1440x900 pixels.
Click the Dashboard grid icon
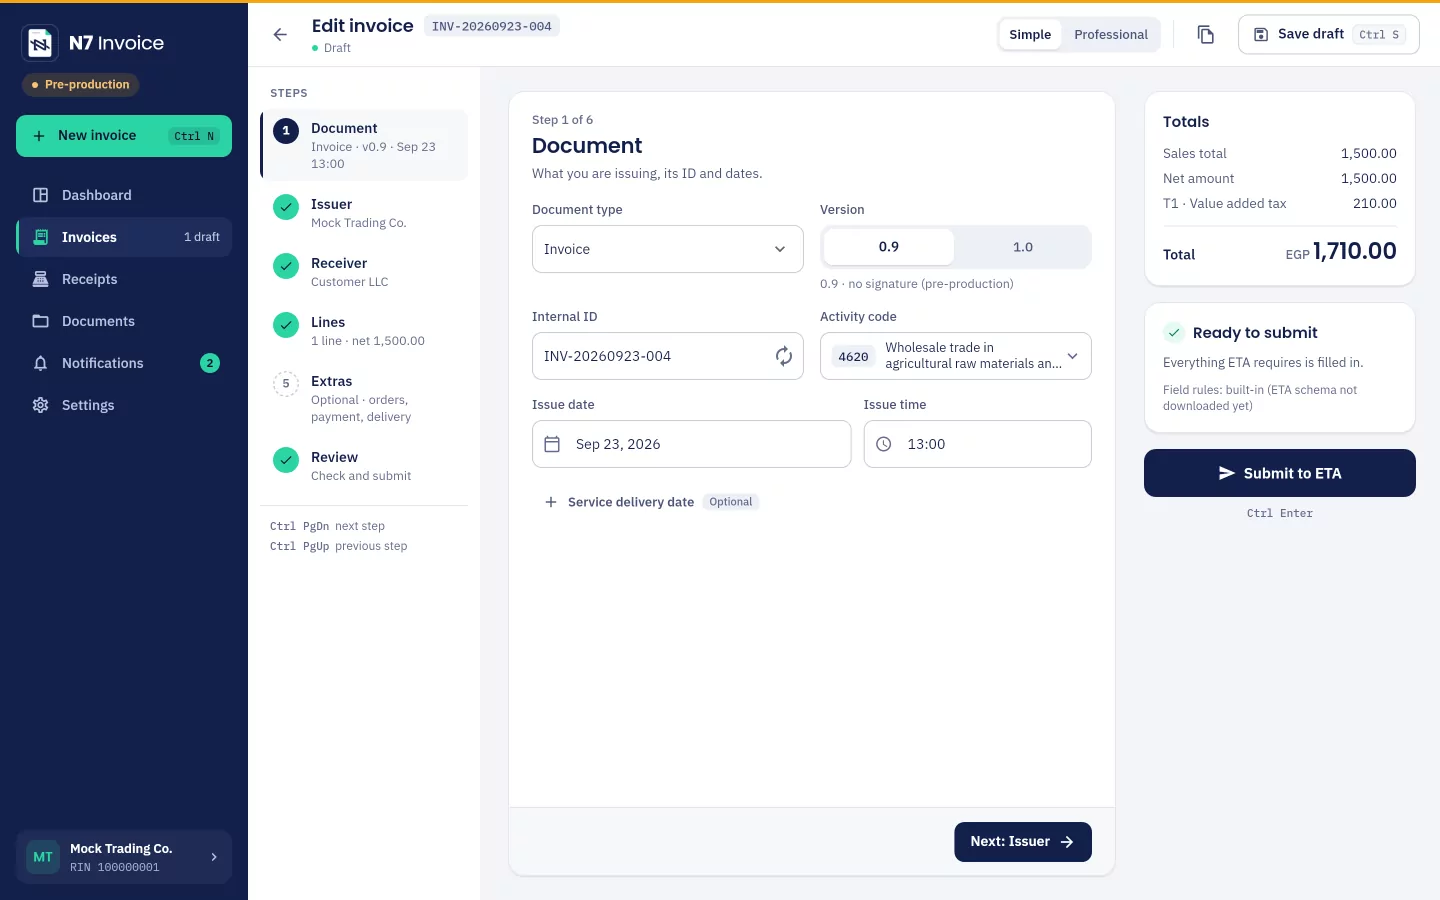[41, 195]
